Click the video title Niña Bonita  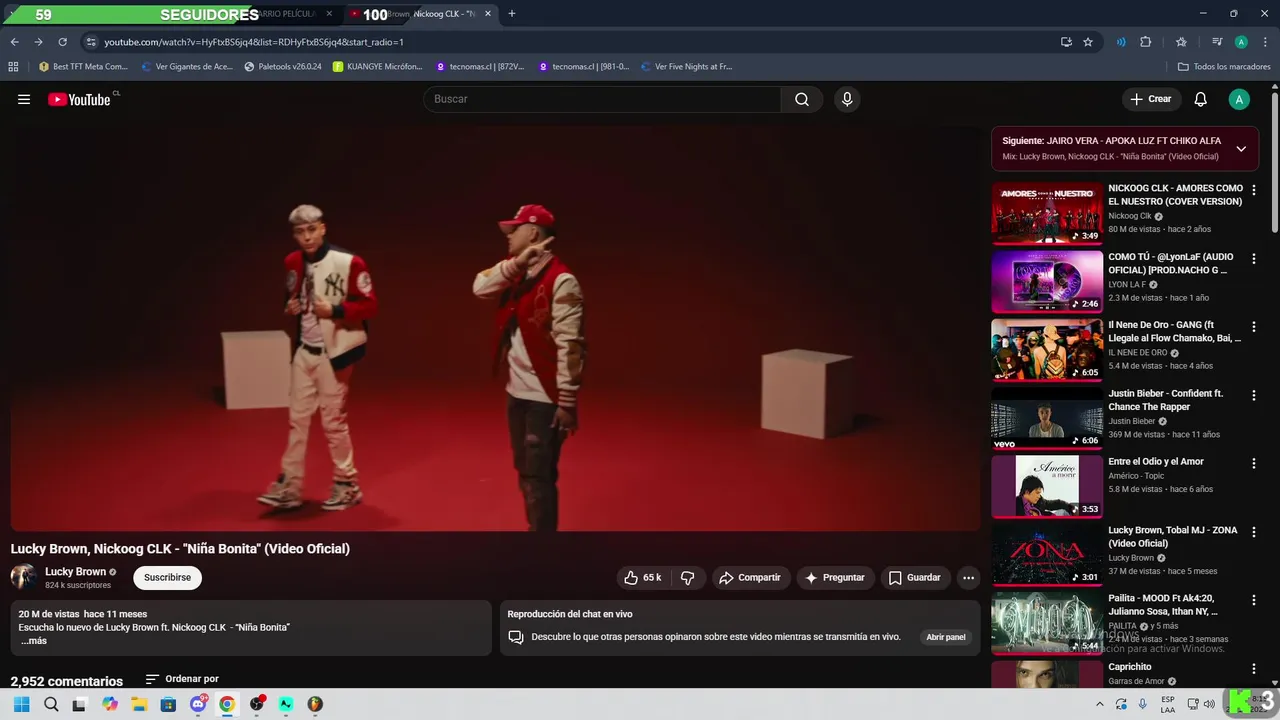click(x=180, y=549)
